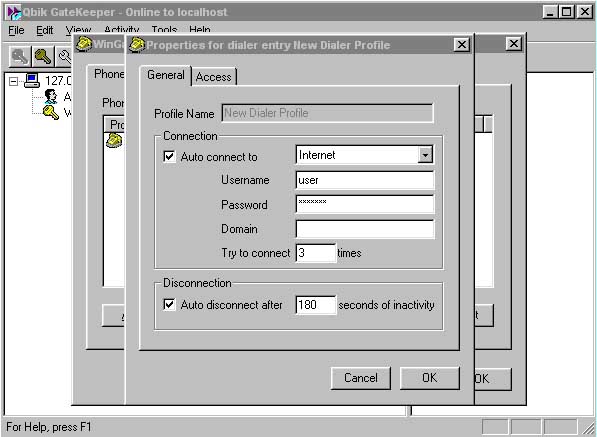Open the Edit menu
597x437 pixels.
point(45,30)
